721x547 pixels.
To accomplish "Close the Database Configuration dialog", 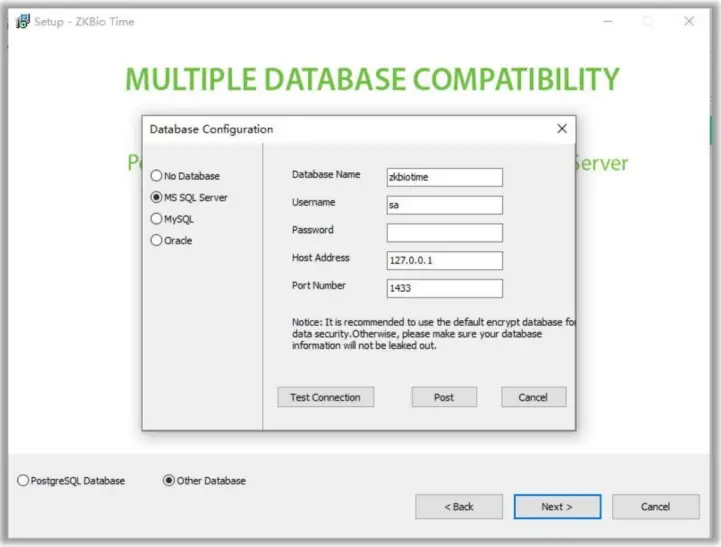I will (562, 129).
